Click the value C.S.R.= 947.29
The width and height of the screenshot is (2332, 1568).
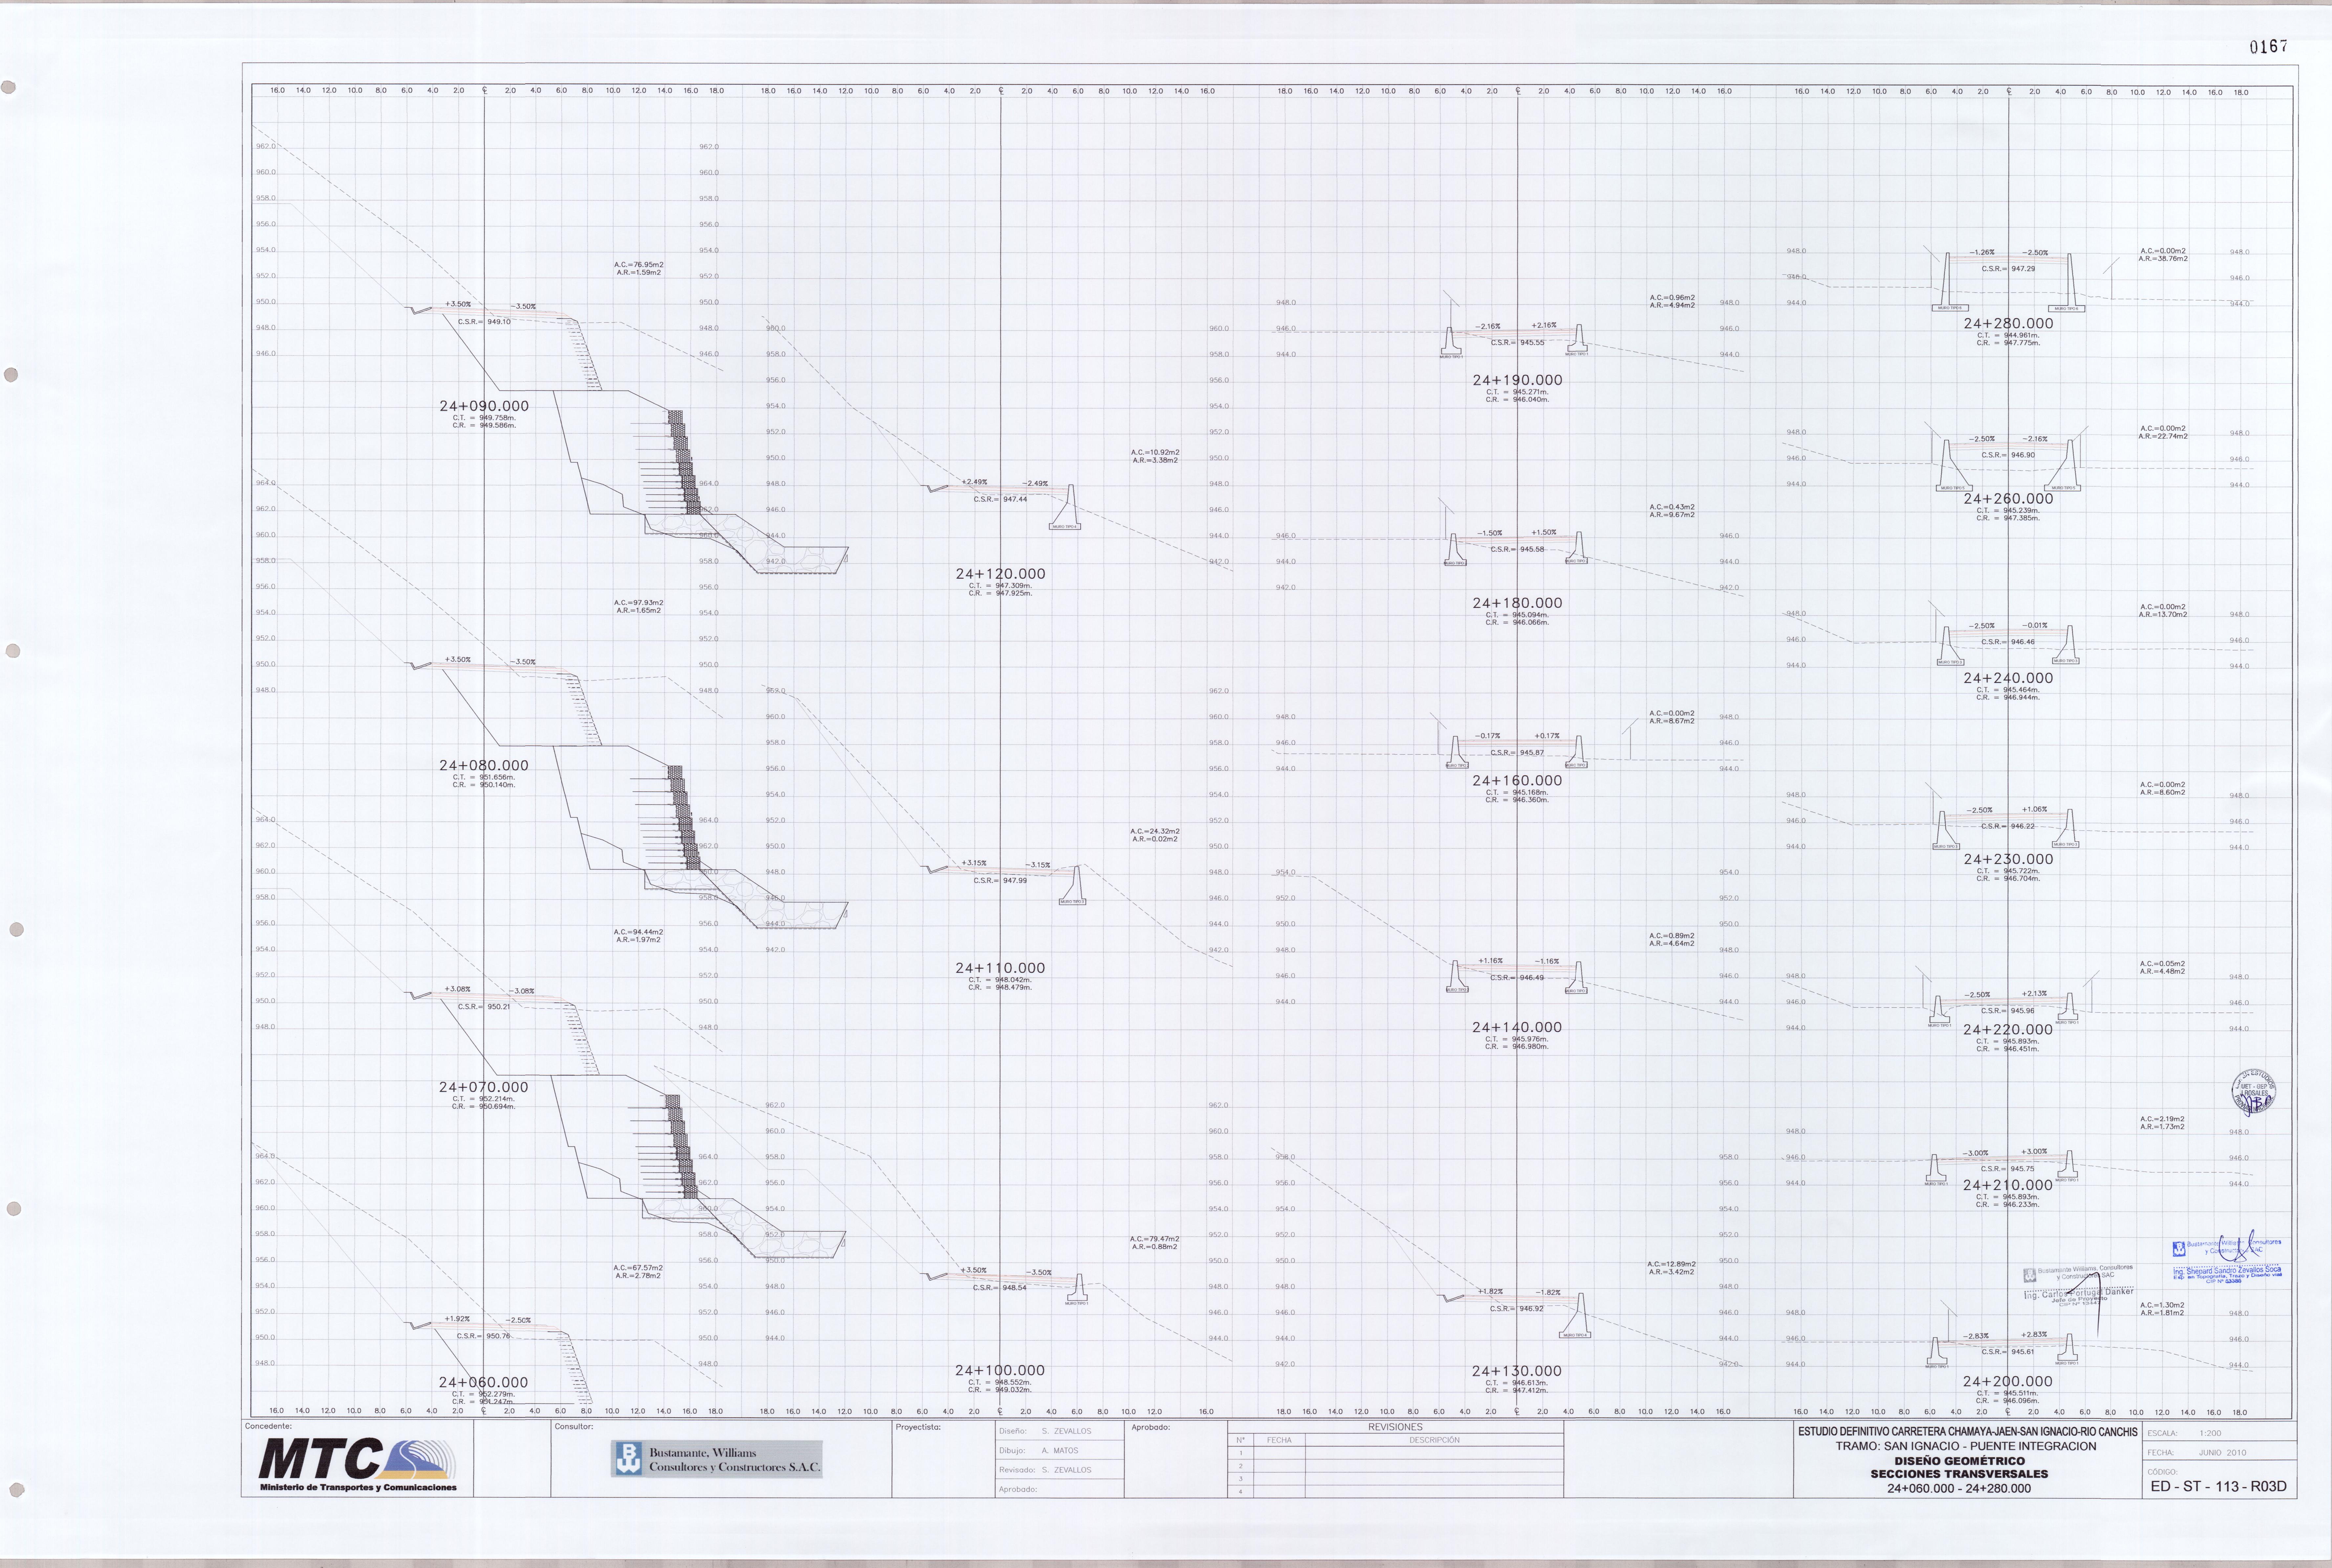click(x=2008, y=269)
